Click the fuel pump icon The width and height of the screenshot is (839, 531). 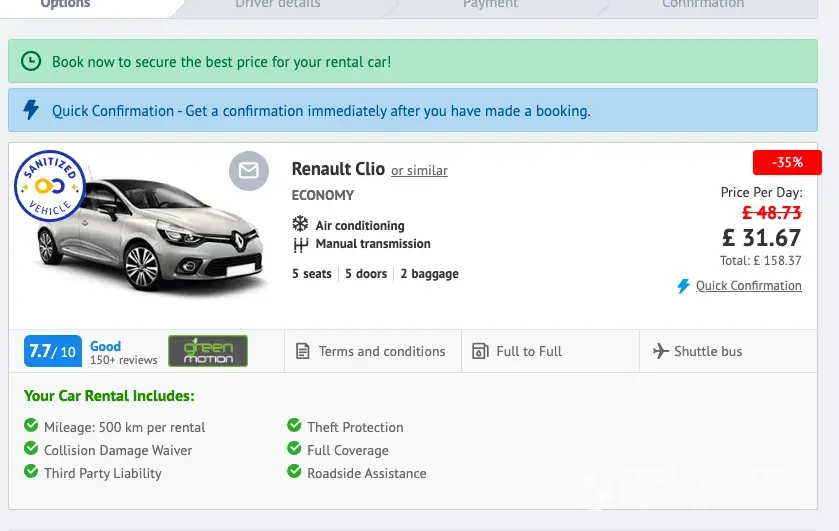click(x=479, y=351)
